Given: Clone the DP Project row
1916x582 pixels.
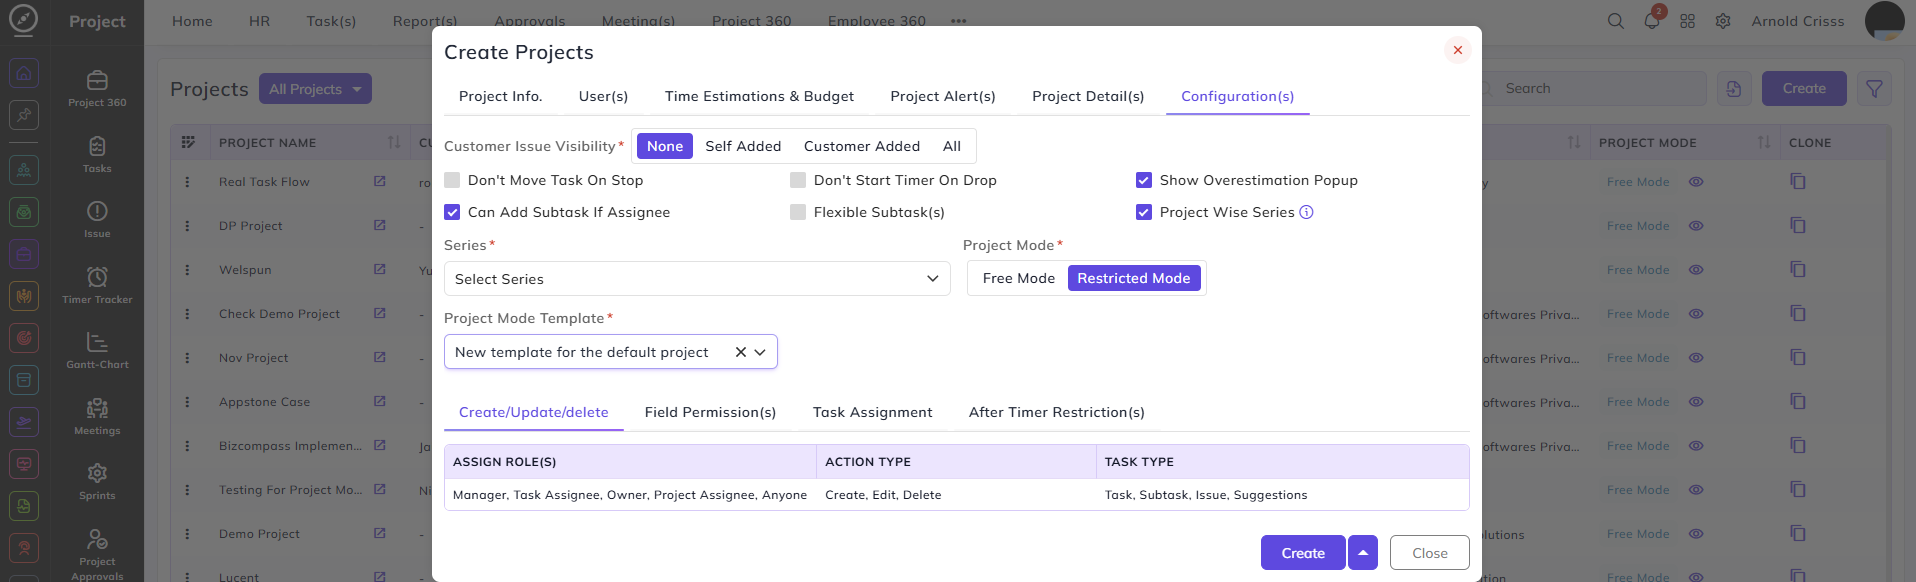Looking at the screenshot, I should tap(1798, 226).
